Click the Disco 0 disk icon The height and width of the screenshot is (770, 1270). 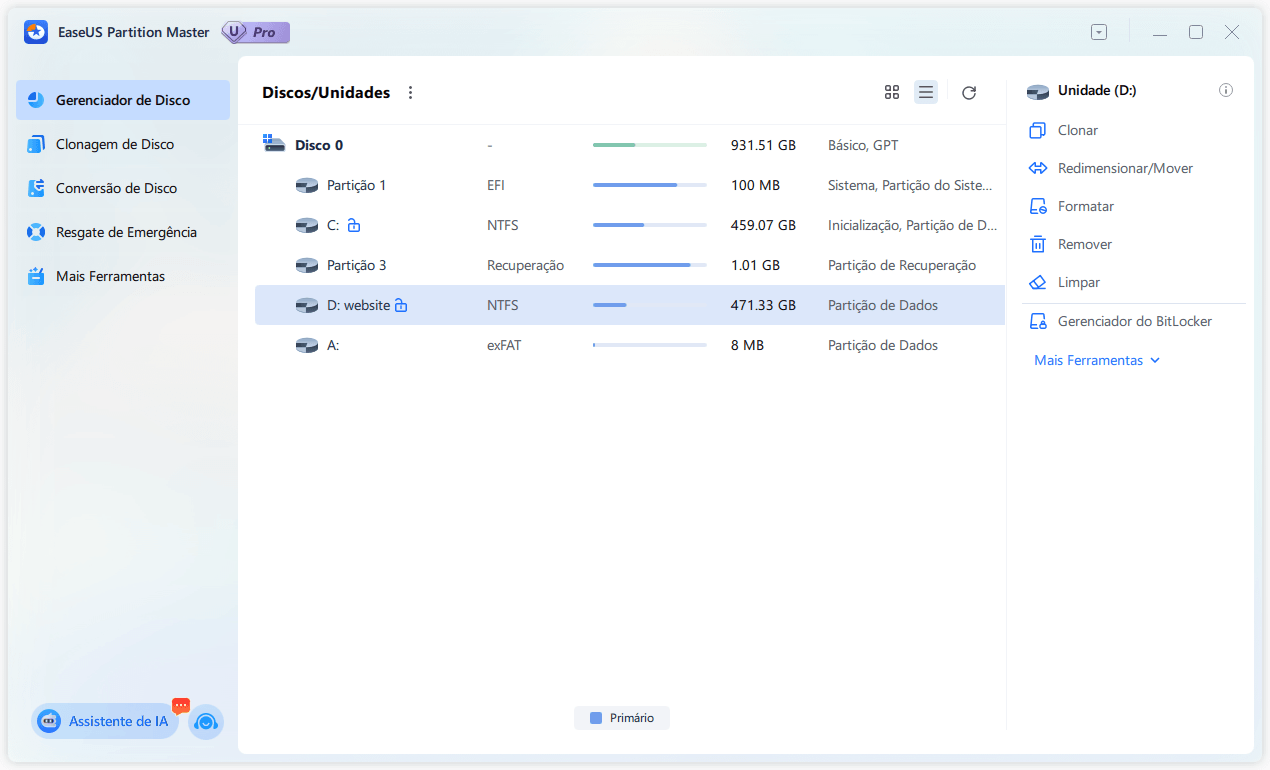[x=274, y=144]
